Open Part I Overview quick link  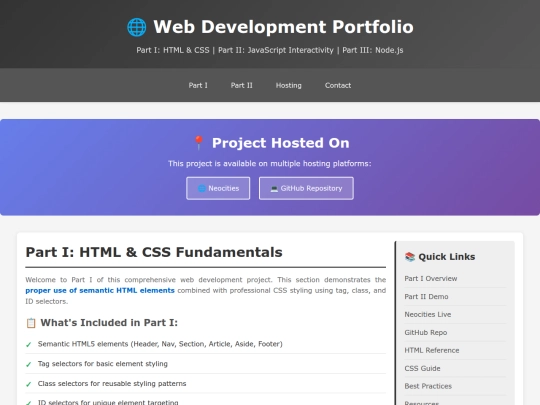[x=431, y=279]
